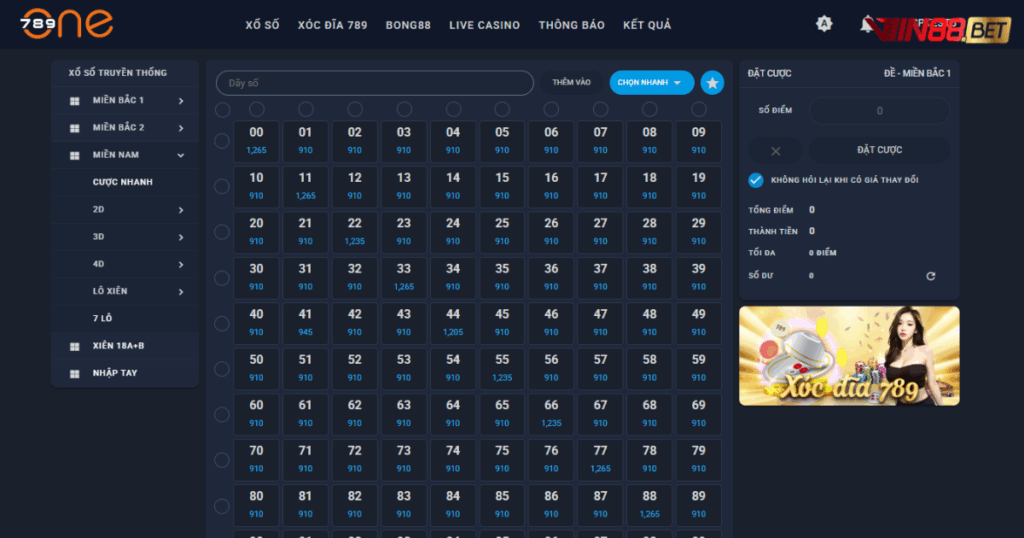Refresh the Số Dư balance
The image size is (1024, 538).
pyautogui.click(x=931, y=276)
